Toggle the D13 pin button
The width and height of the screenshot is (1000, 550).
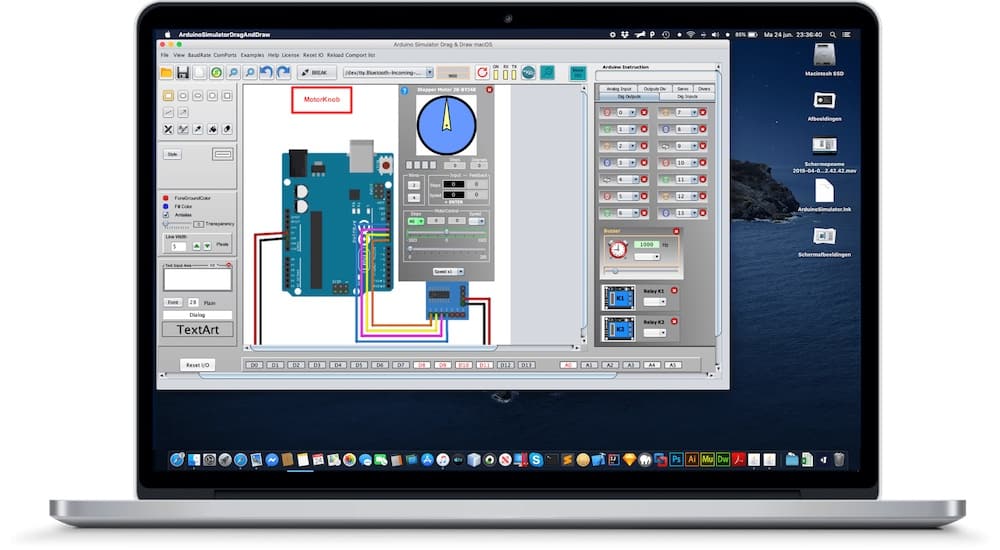pos(526,365)
